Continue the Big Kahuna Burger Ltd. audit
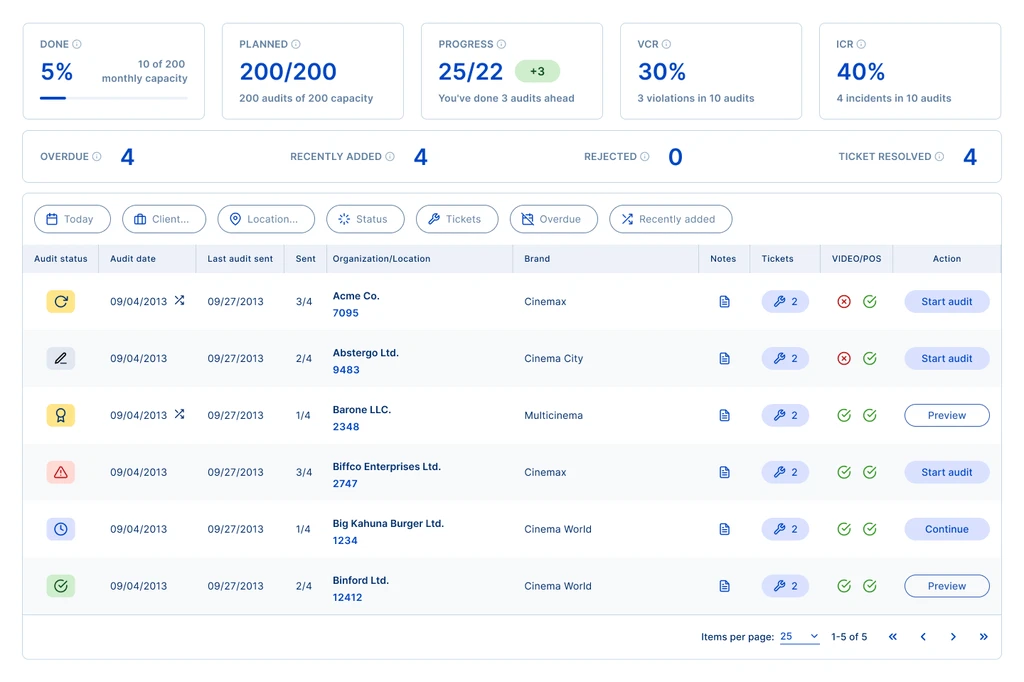The height and width of the screenshot is (682, 1024). 947,528
